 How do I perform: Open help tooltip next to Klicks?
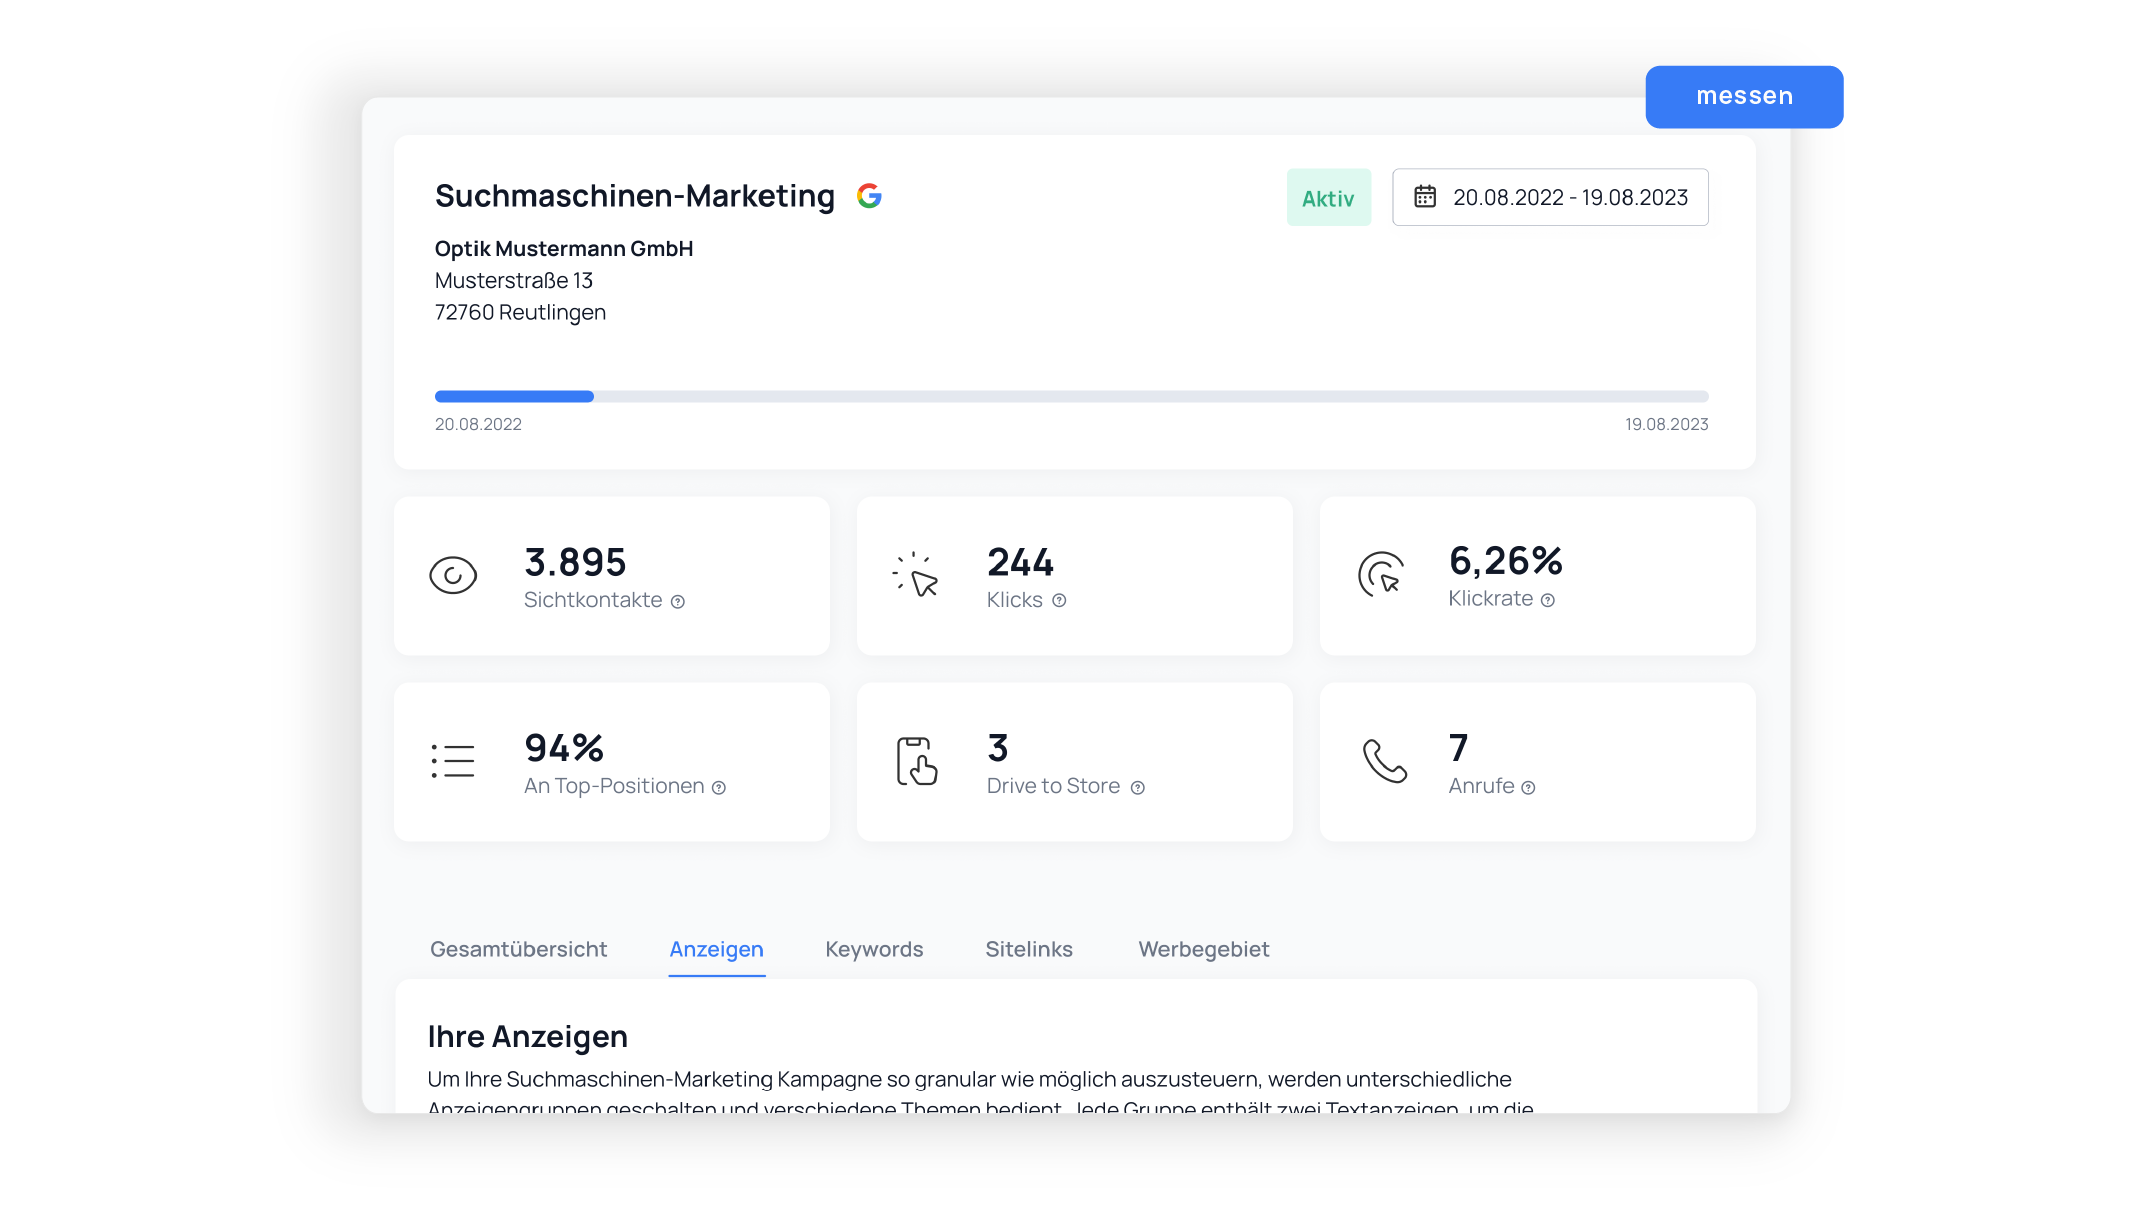point(1059,601)
